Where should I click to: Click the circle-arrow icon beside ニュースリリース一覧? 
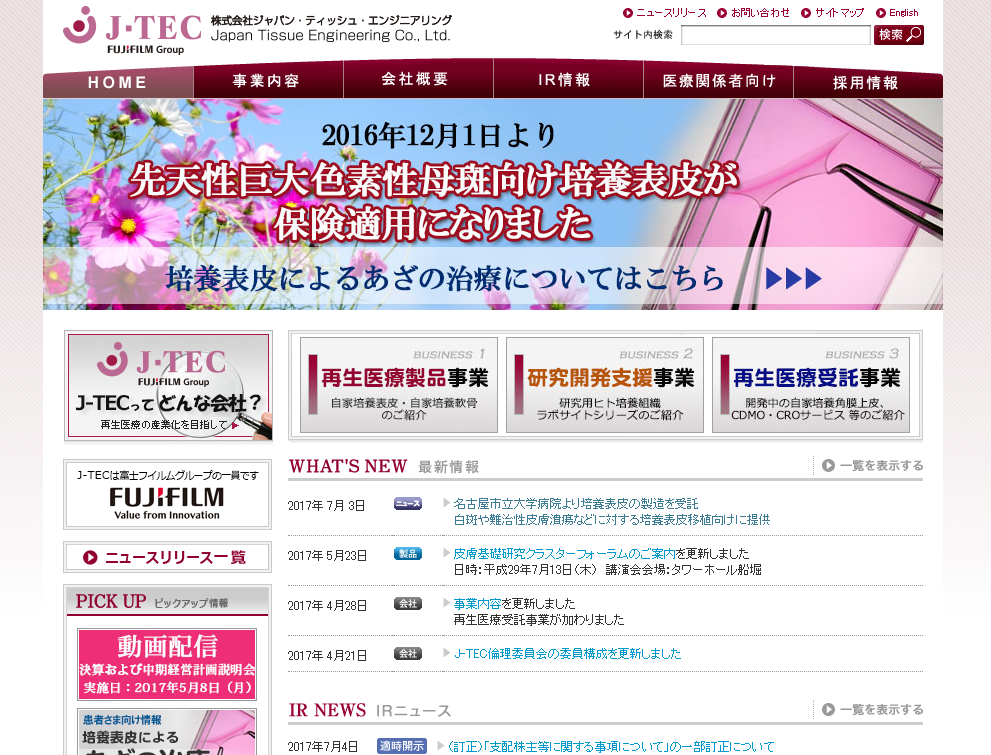tap(90, 557)
